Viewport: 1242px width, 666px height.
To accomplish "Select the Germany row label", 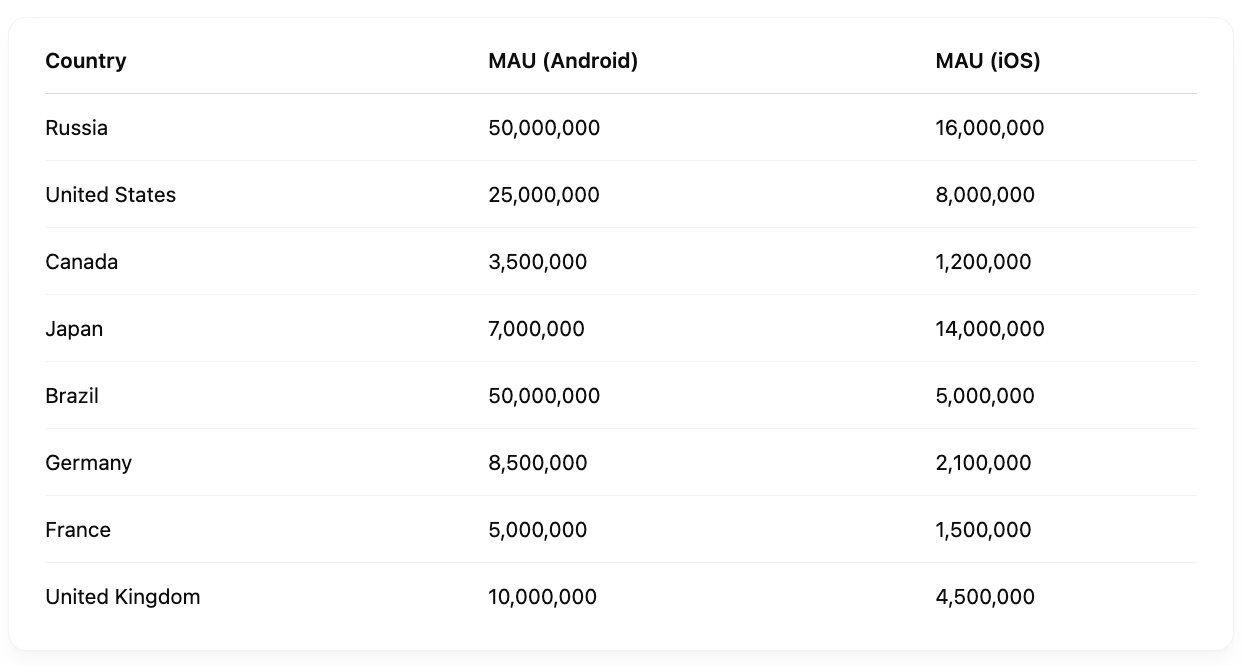I will tap(89, 463).
